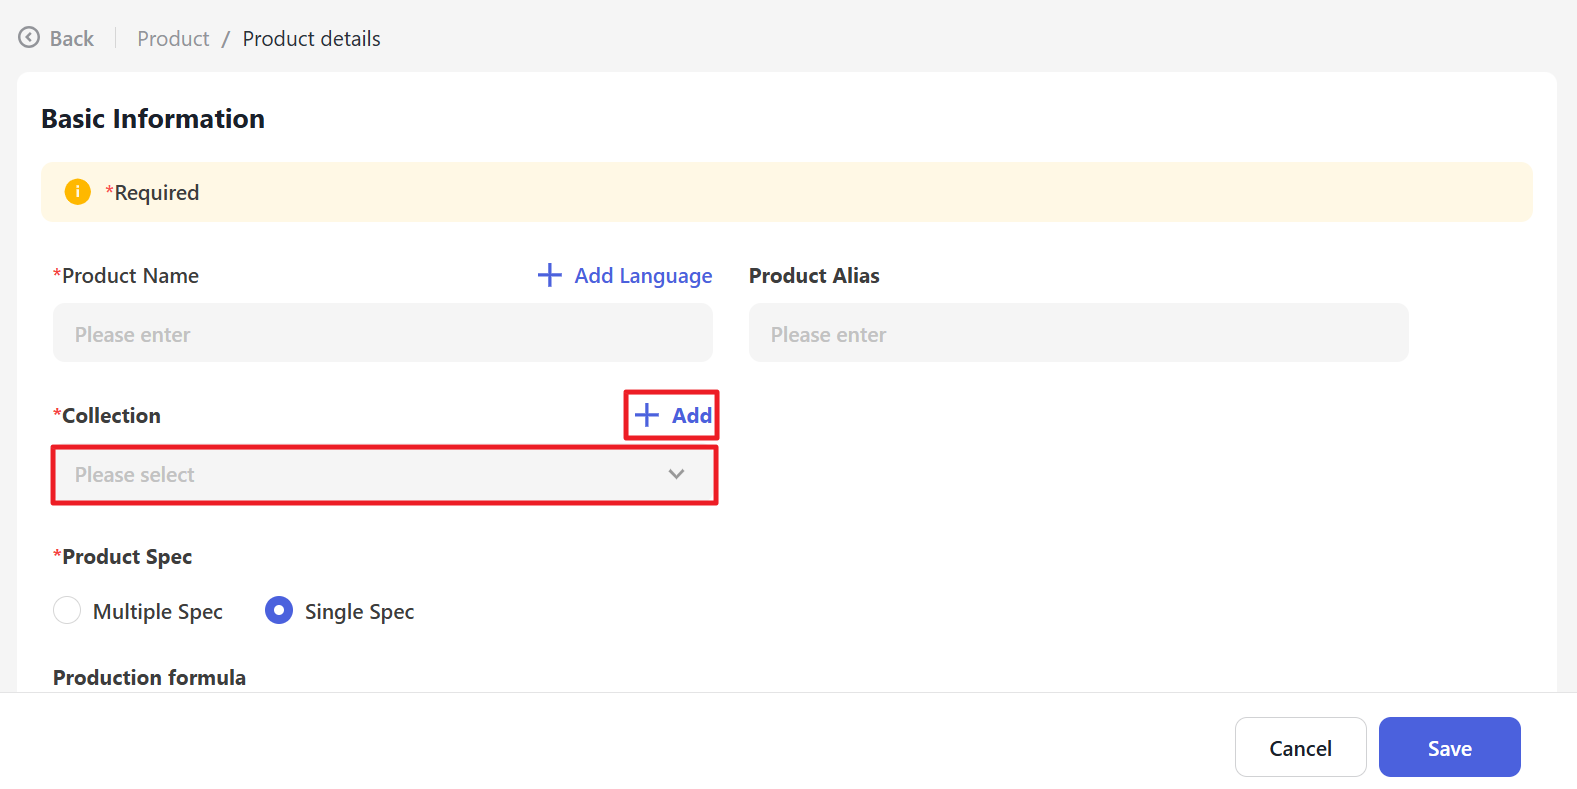Click the Back text link

[72, 39]
